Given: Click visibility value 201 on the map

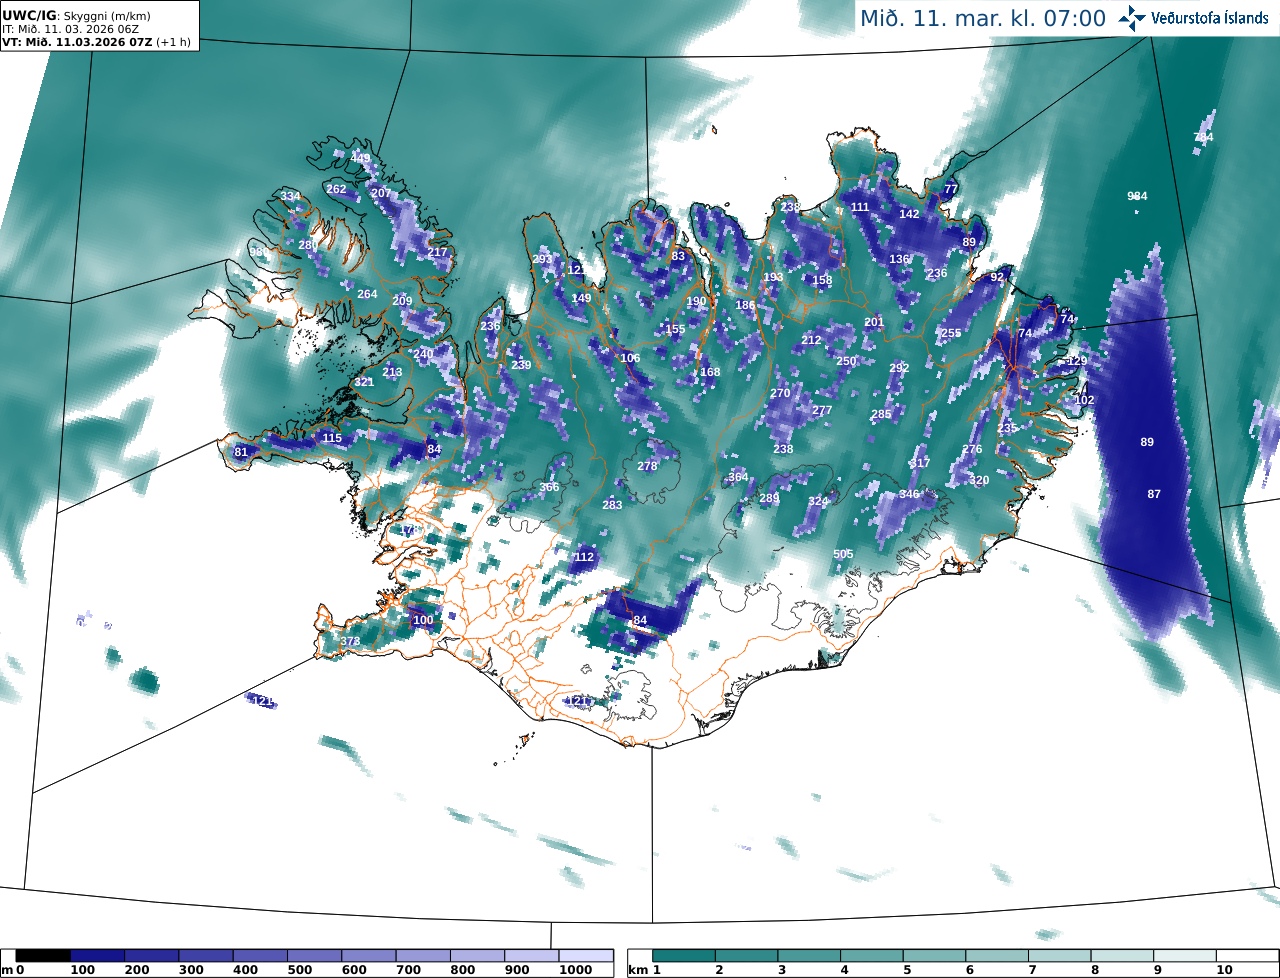Looking at the screenshot, I should [874, 321].
